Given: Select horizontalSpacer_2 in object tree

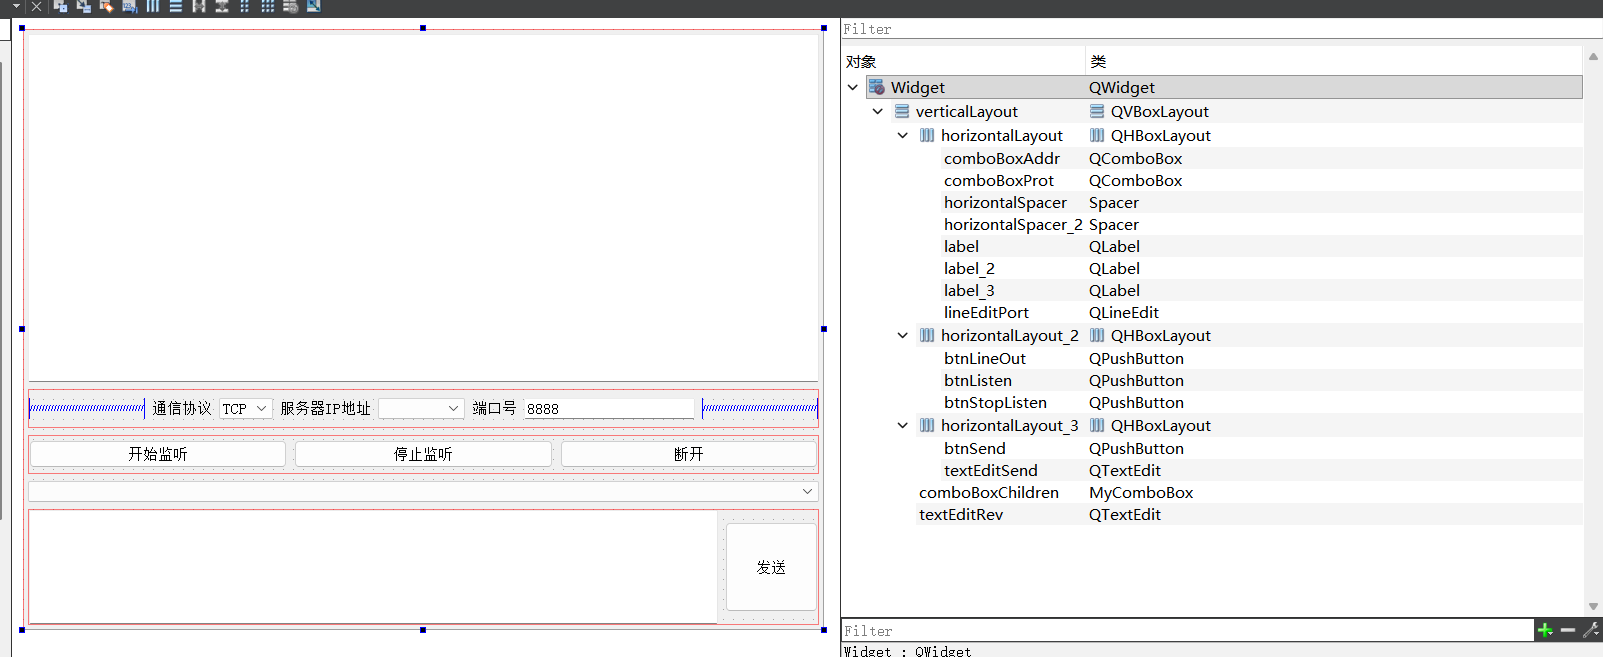Looking at the screenshot, I should 1013,224.
